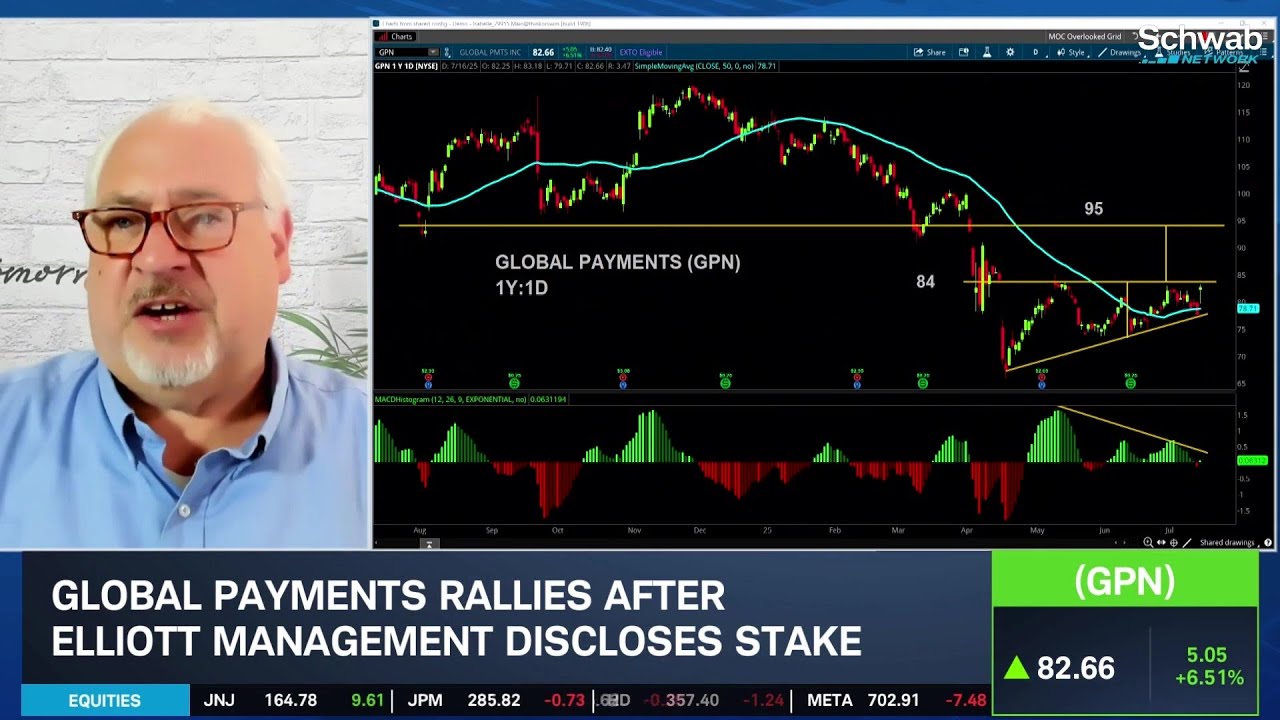Select the drawing pencil icon at bottom
This screenshot has width=1280, height=720.
click(x=1187, y=542)
